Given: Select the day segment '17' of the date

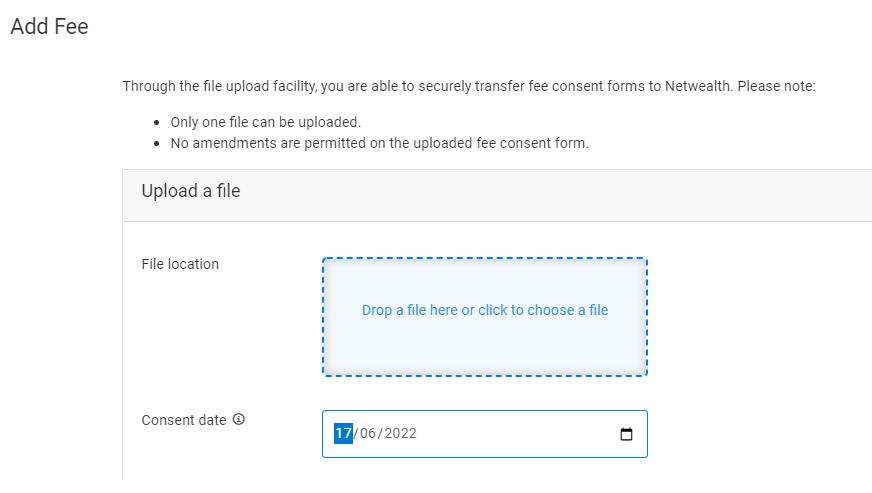Looking at the screenshot, I should tap(343, 434).
